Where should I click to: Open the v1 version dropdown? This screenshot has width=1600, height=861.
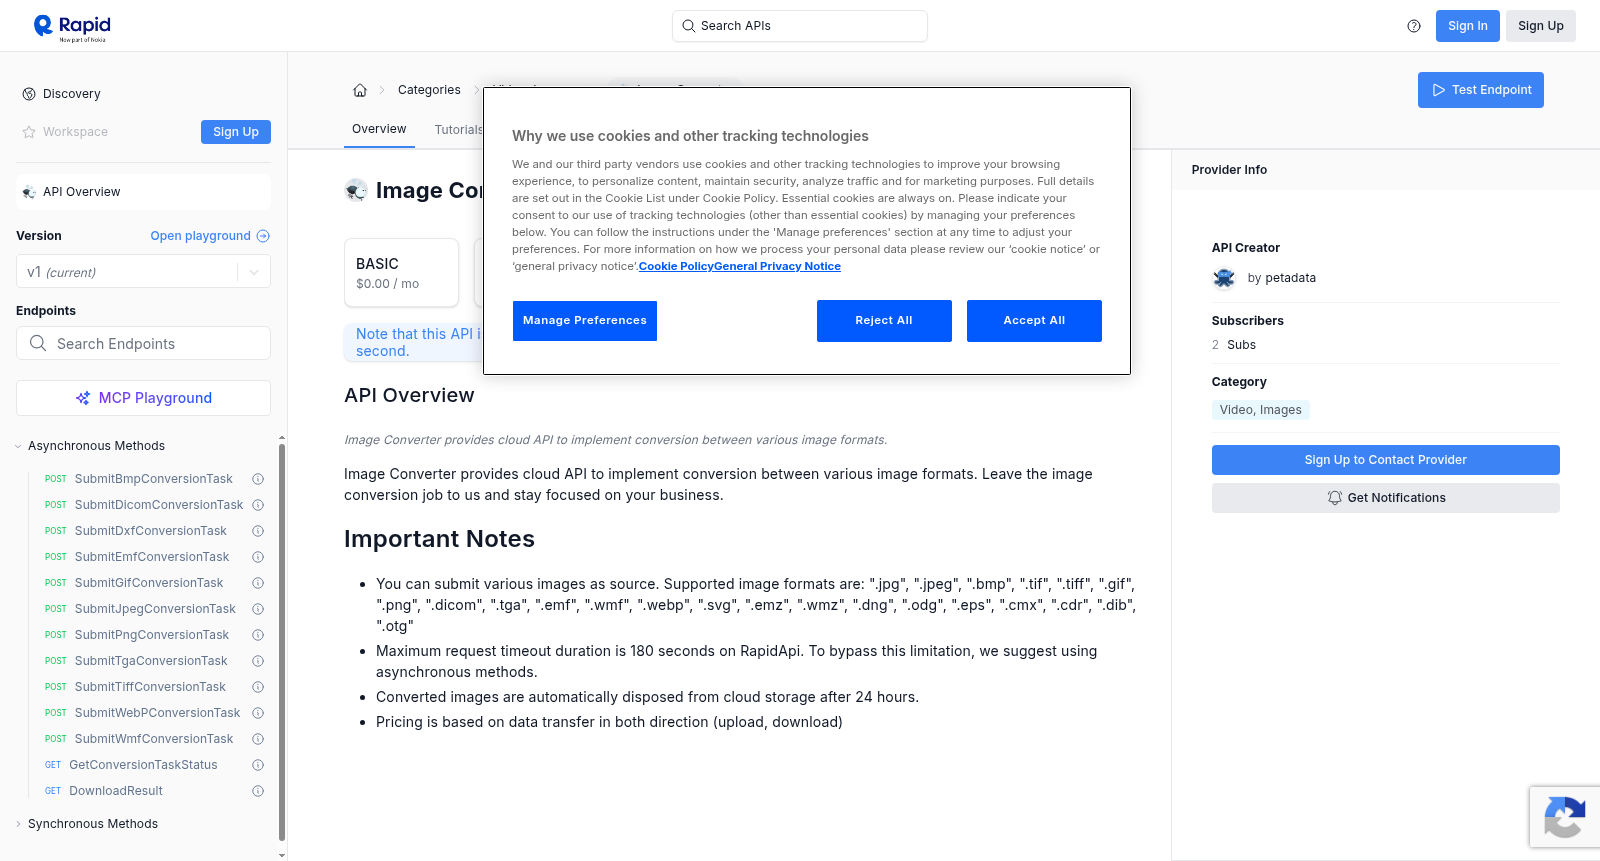[x=143, y=272]
